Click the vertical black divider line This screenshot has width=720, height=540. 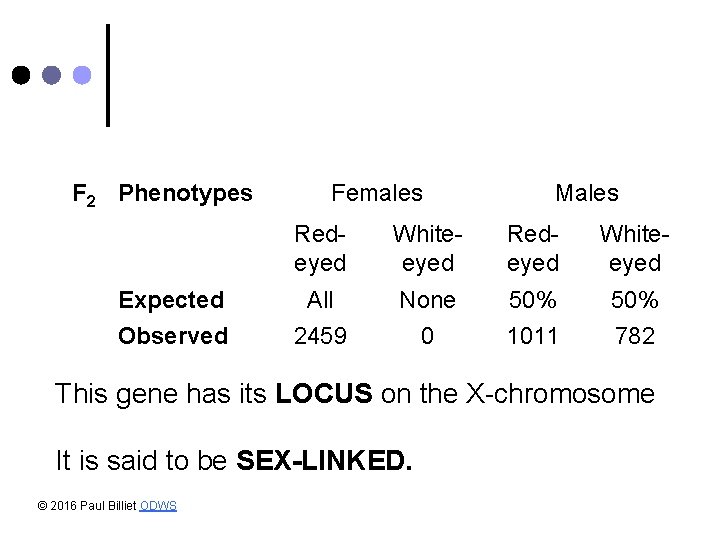point(107,75)
